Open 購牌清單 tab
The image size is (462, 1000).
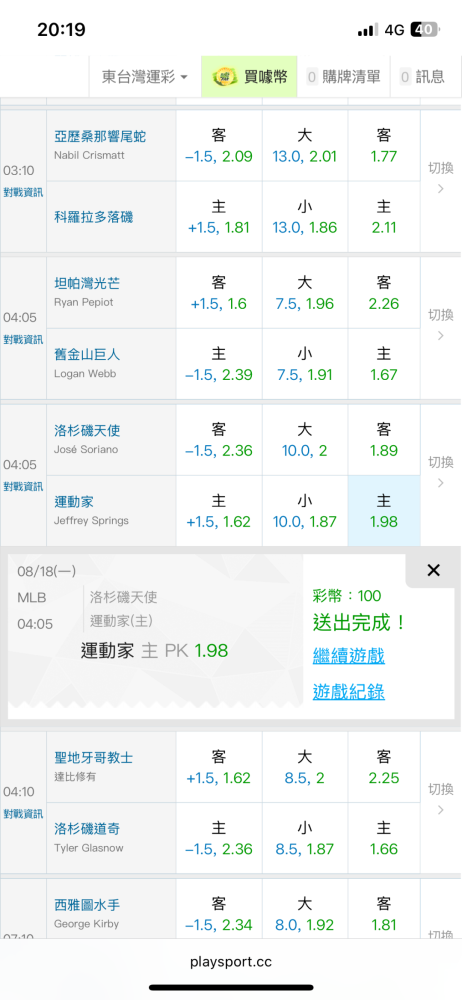[344, 77]
